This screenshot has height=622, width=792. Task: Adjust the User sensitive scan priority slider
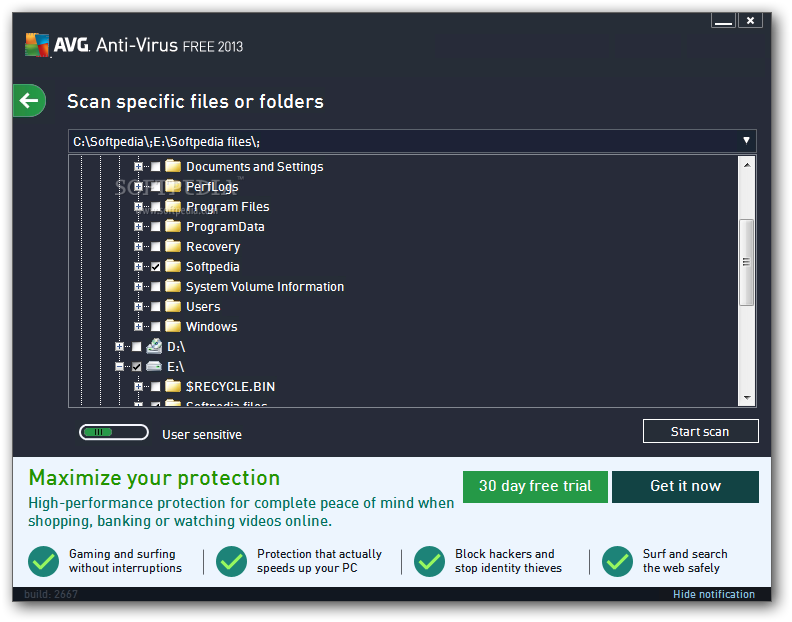[114, 433]
